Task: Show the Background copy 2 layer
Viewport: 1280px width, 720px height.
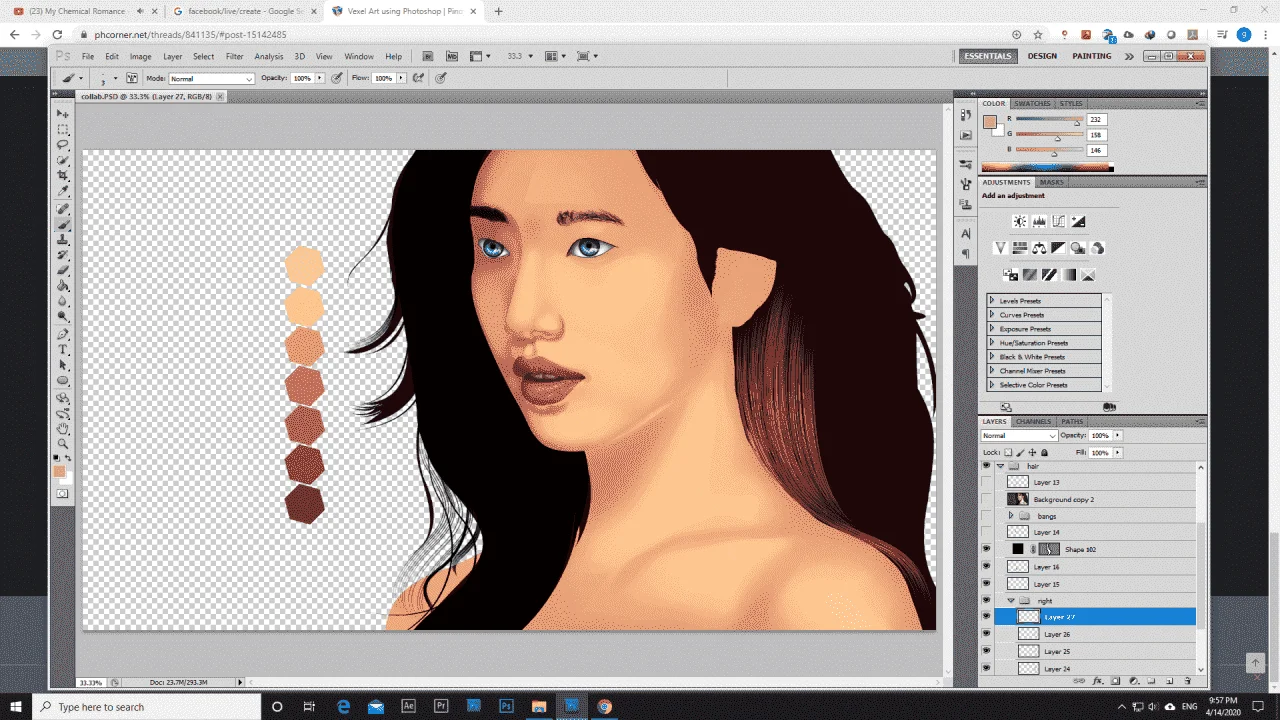Action: point(987,500)
